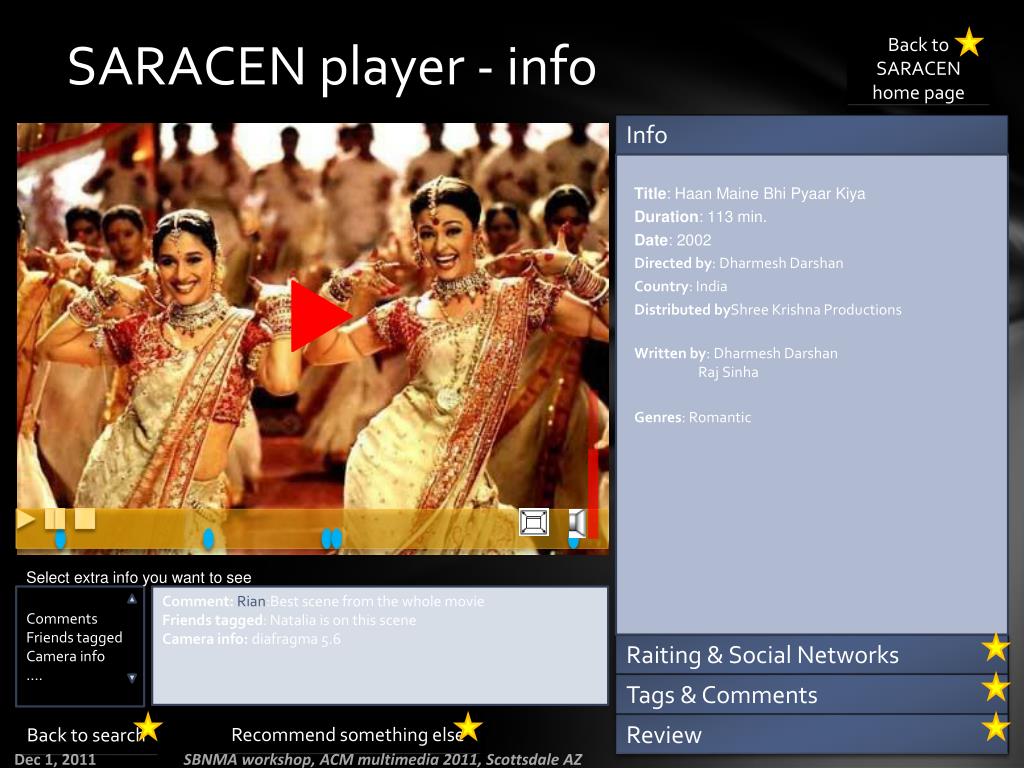The image size is (1024, 768).
Task: Click the comment "Best scene from the whole movie"
Action: point(377,601)
